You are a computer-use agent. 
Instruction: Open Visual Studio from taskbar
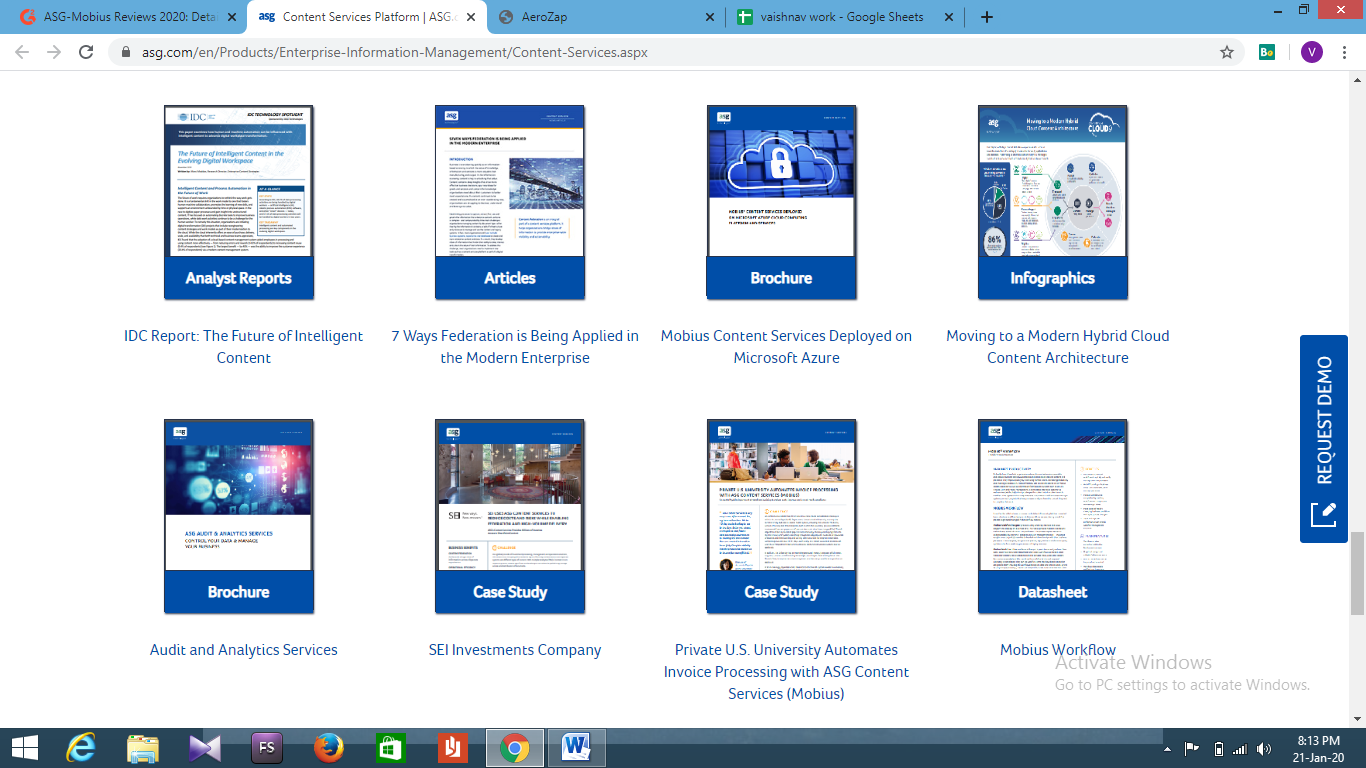click(x=205, y=748)
